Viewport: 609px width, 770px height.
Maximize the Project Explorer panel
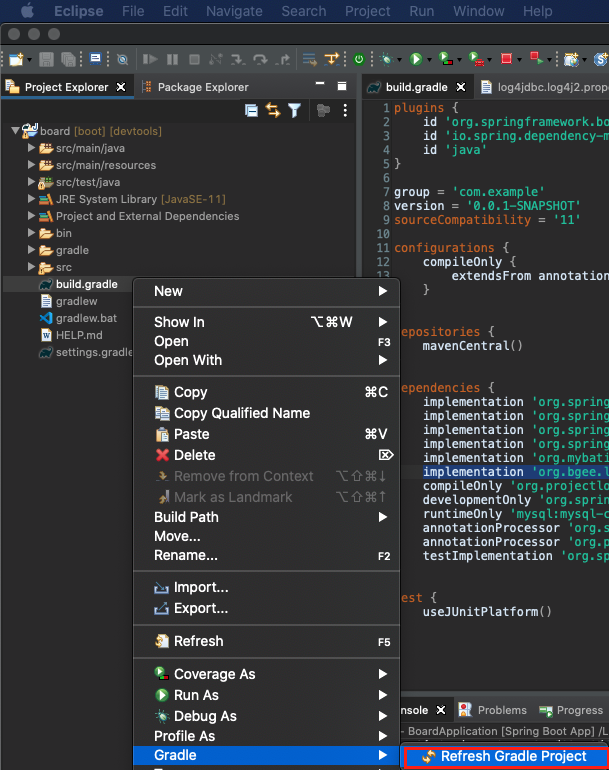[342, 86]
